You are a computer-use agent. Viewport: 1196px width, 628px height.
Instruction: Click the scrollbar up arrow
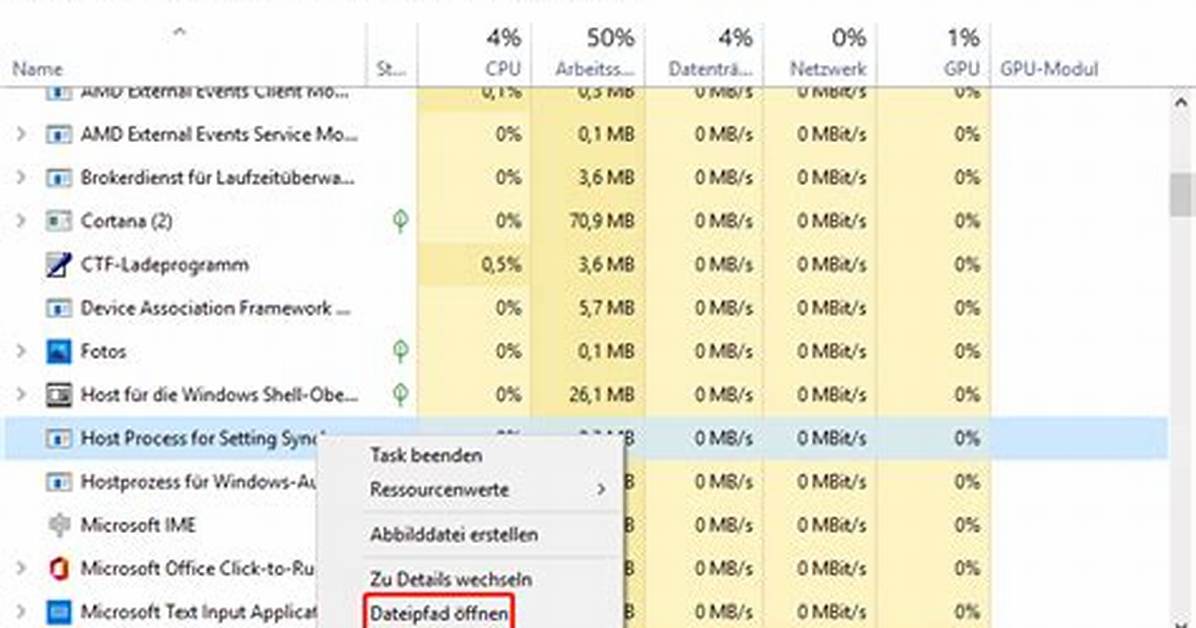(x=1181, y=101)
